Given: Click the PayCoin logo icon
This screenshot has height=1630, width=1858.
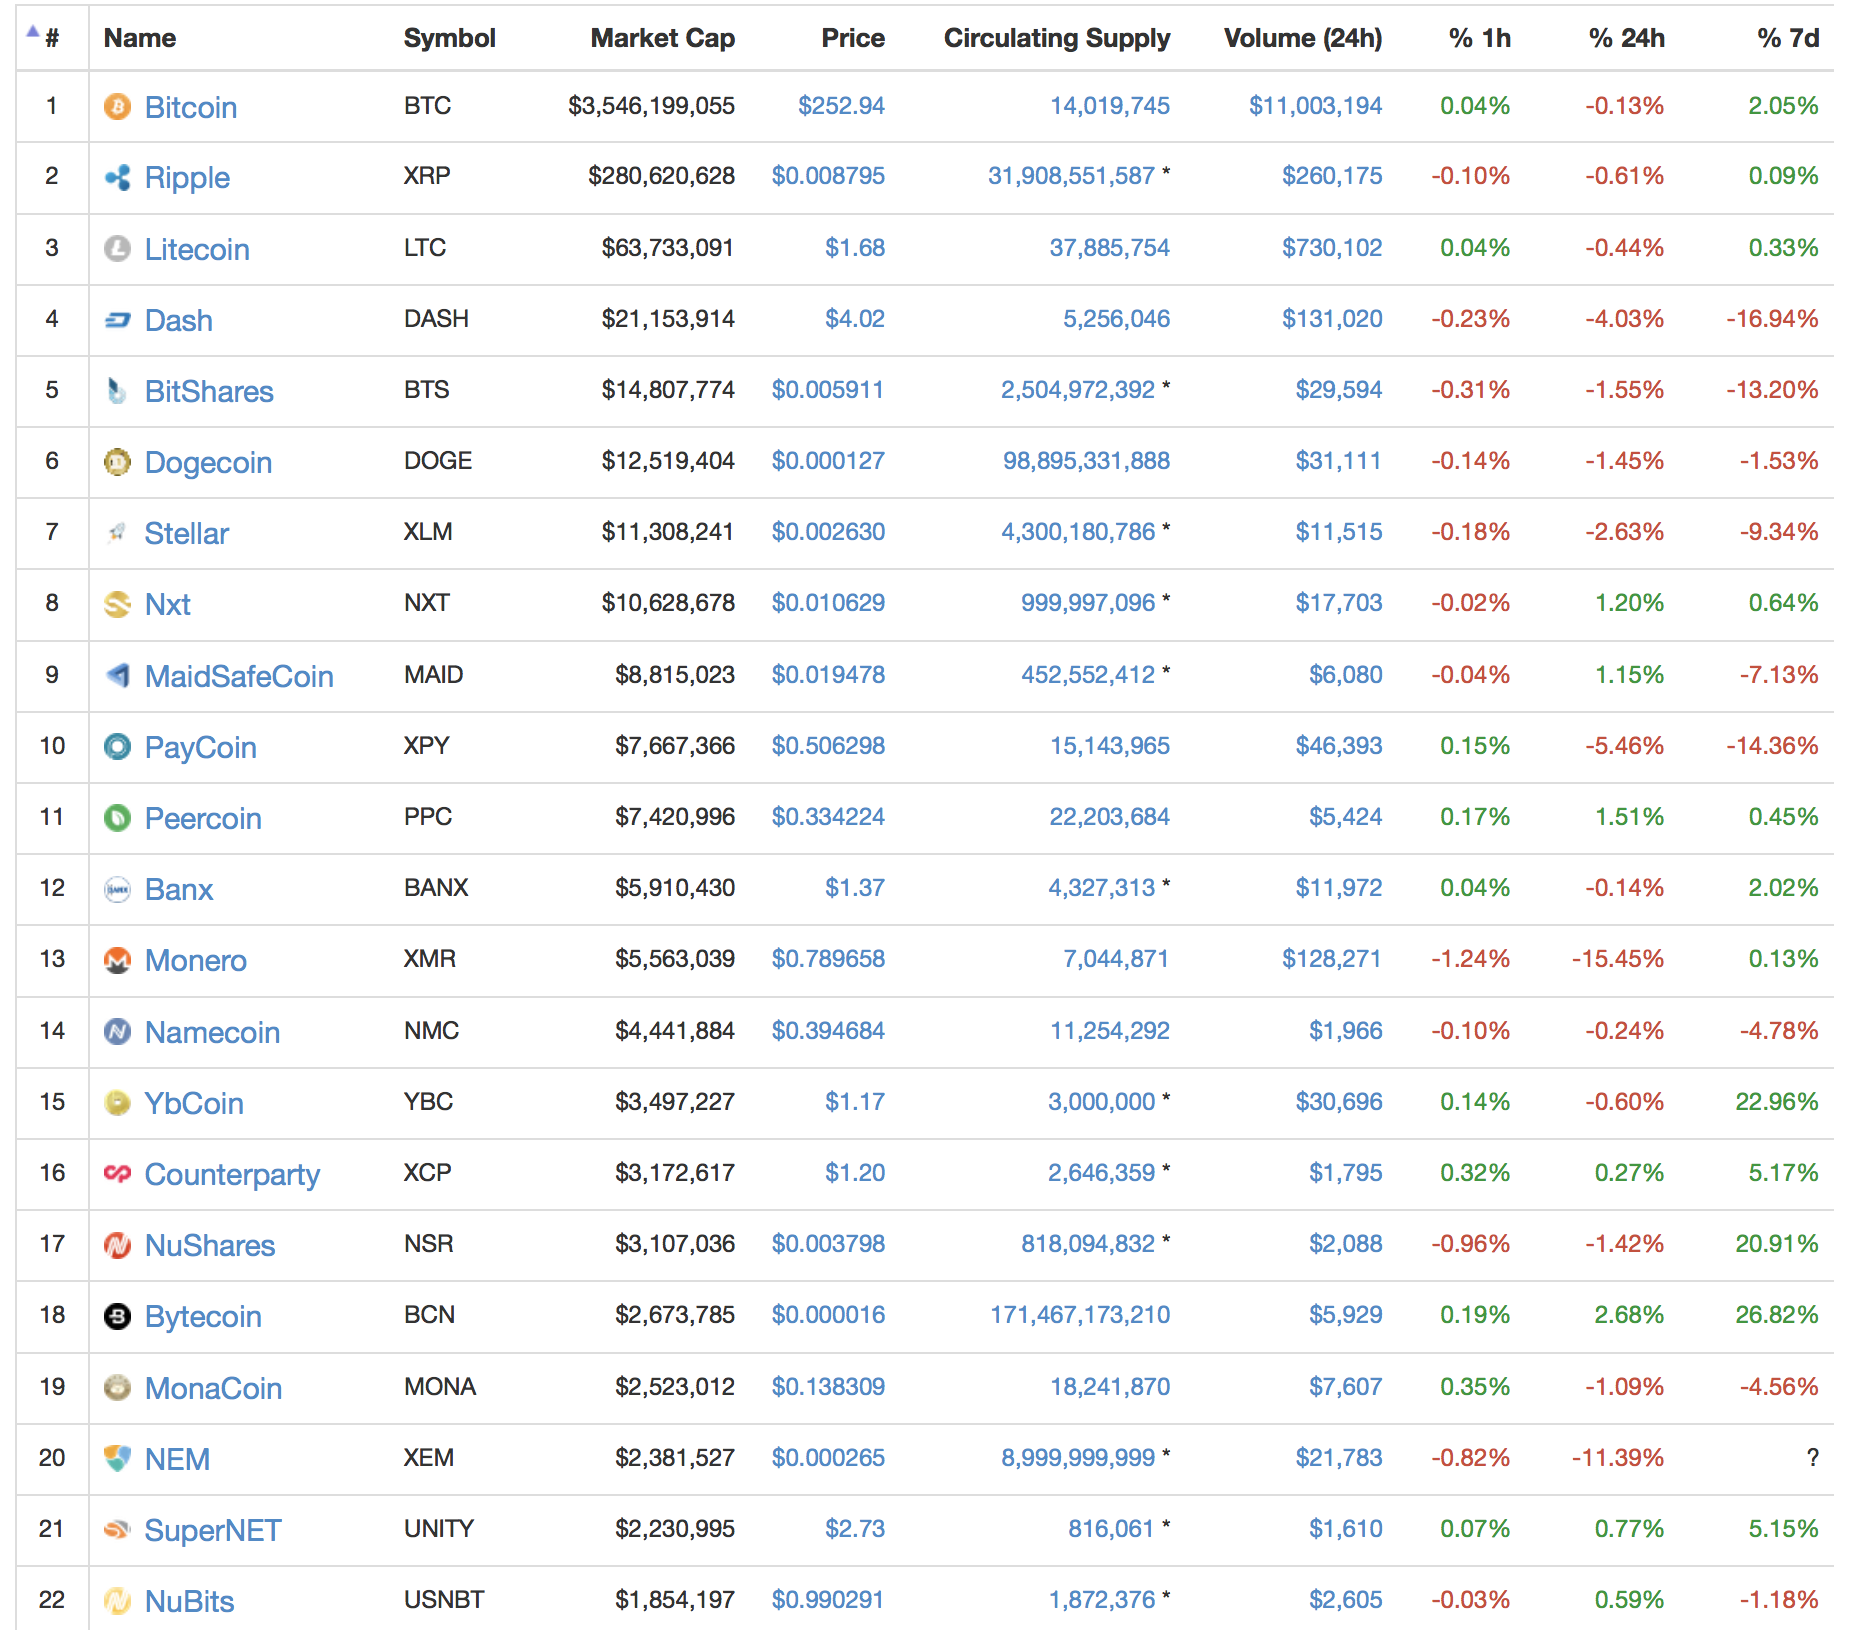Looking at the screenshot, I should pyautogui.click(x=117, y=747).
